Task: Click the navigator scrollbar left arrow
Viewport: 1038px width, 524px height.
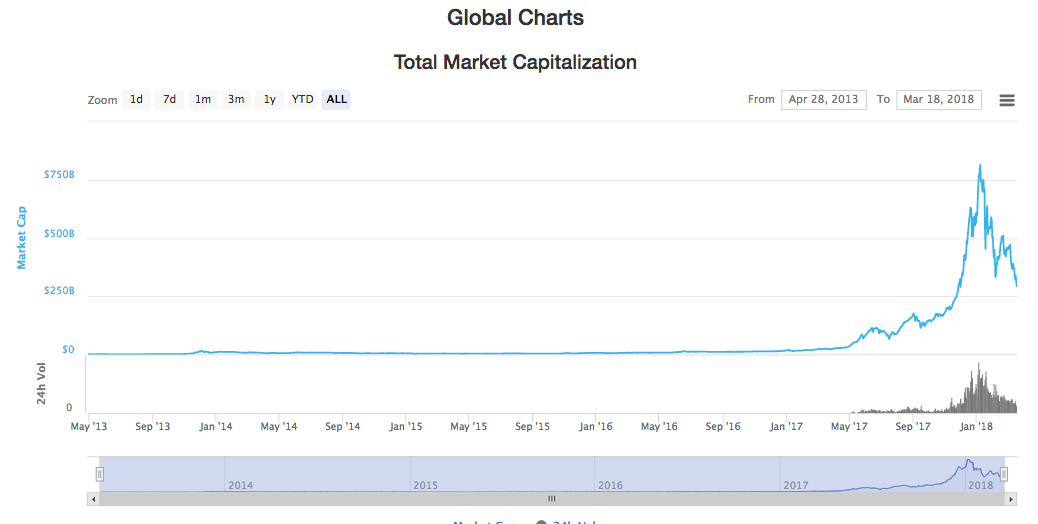Action: point(94,498)
